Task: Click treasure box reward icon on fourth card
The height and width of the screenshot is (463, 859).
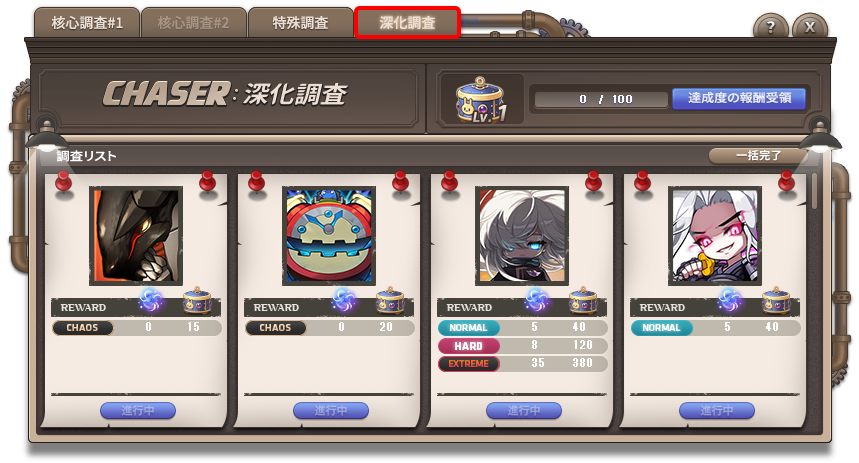Action: (x=776, y=300)
